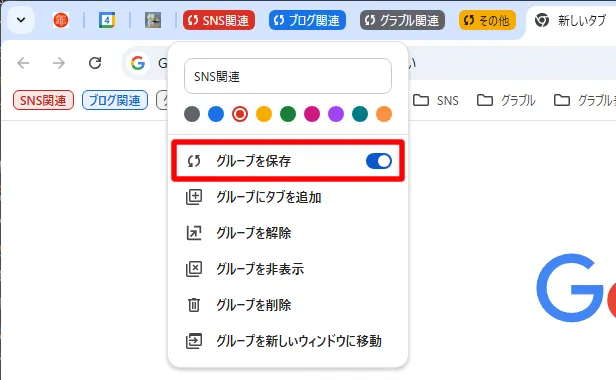
Task: Select グループを非表示 menu item
Action: tap(288, 269)
